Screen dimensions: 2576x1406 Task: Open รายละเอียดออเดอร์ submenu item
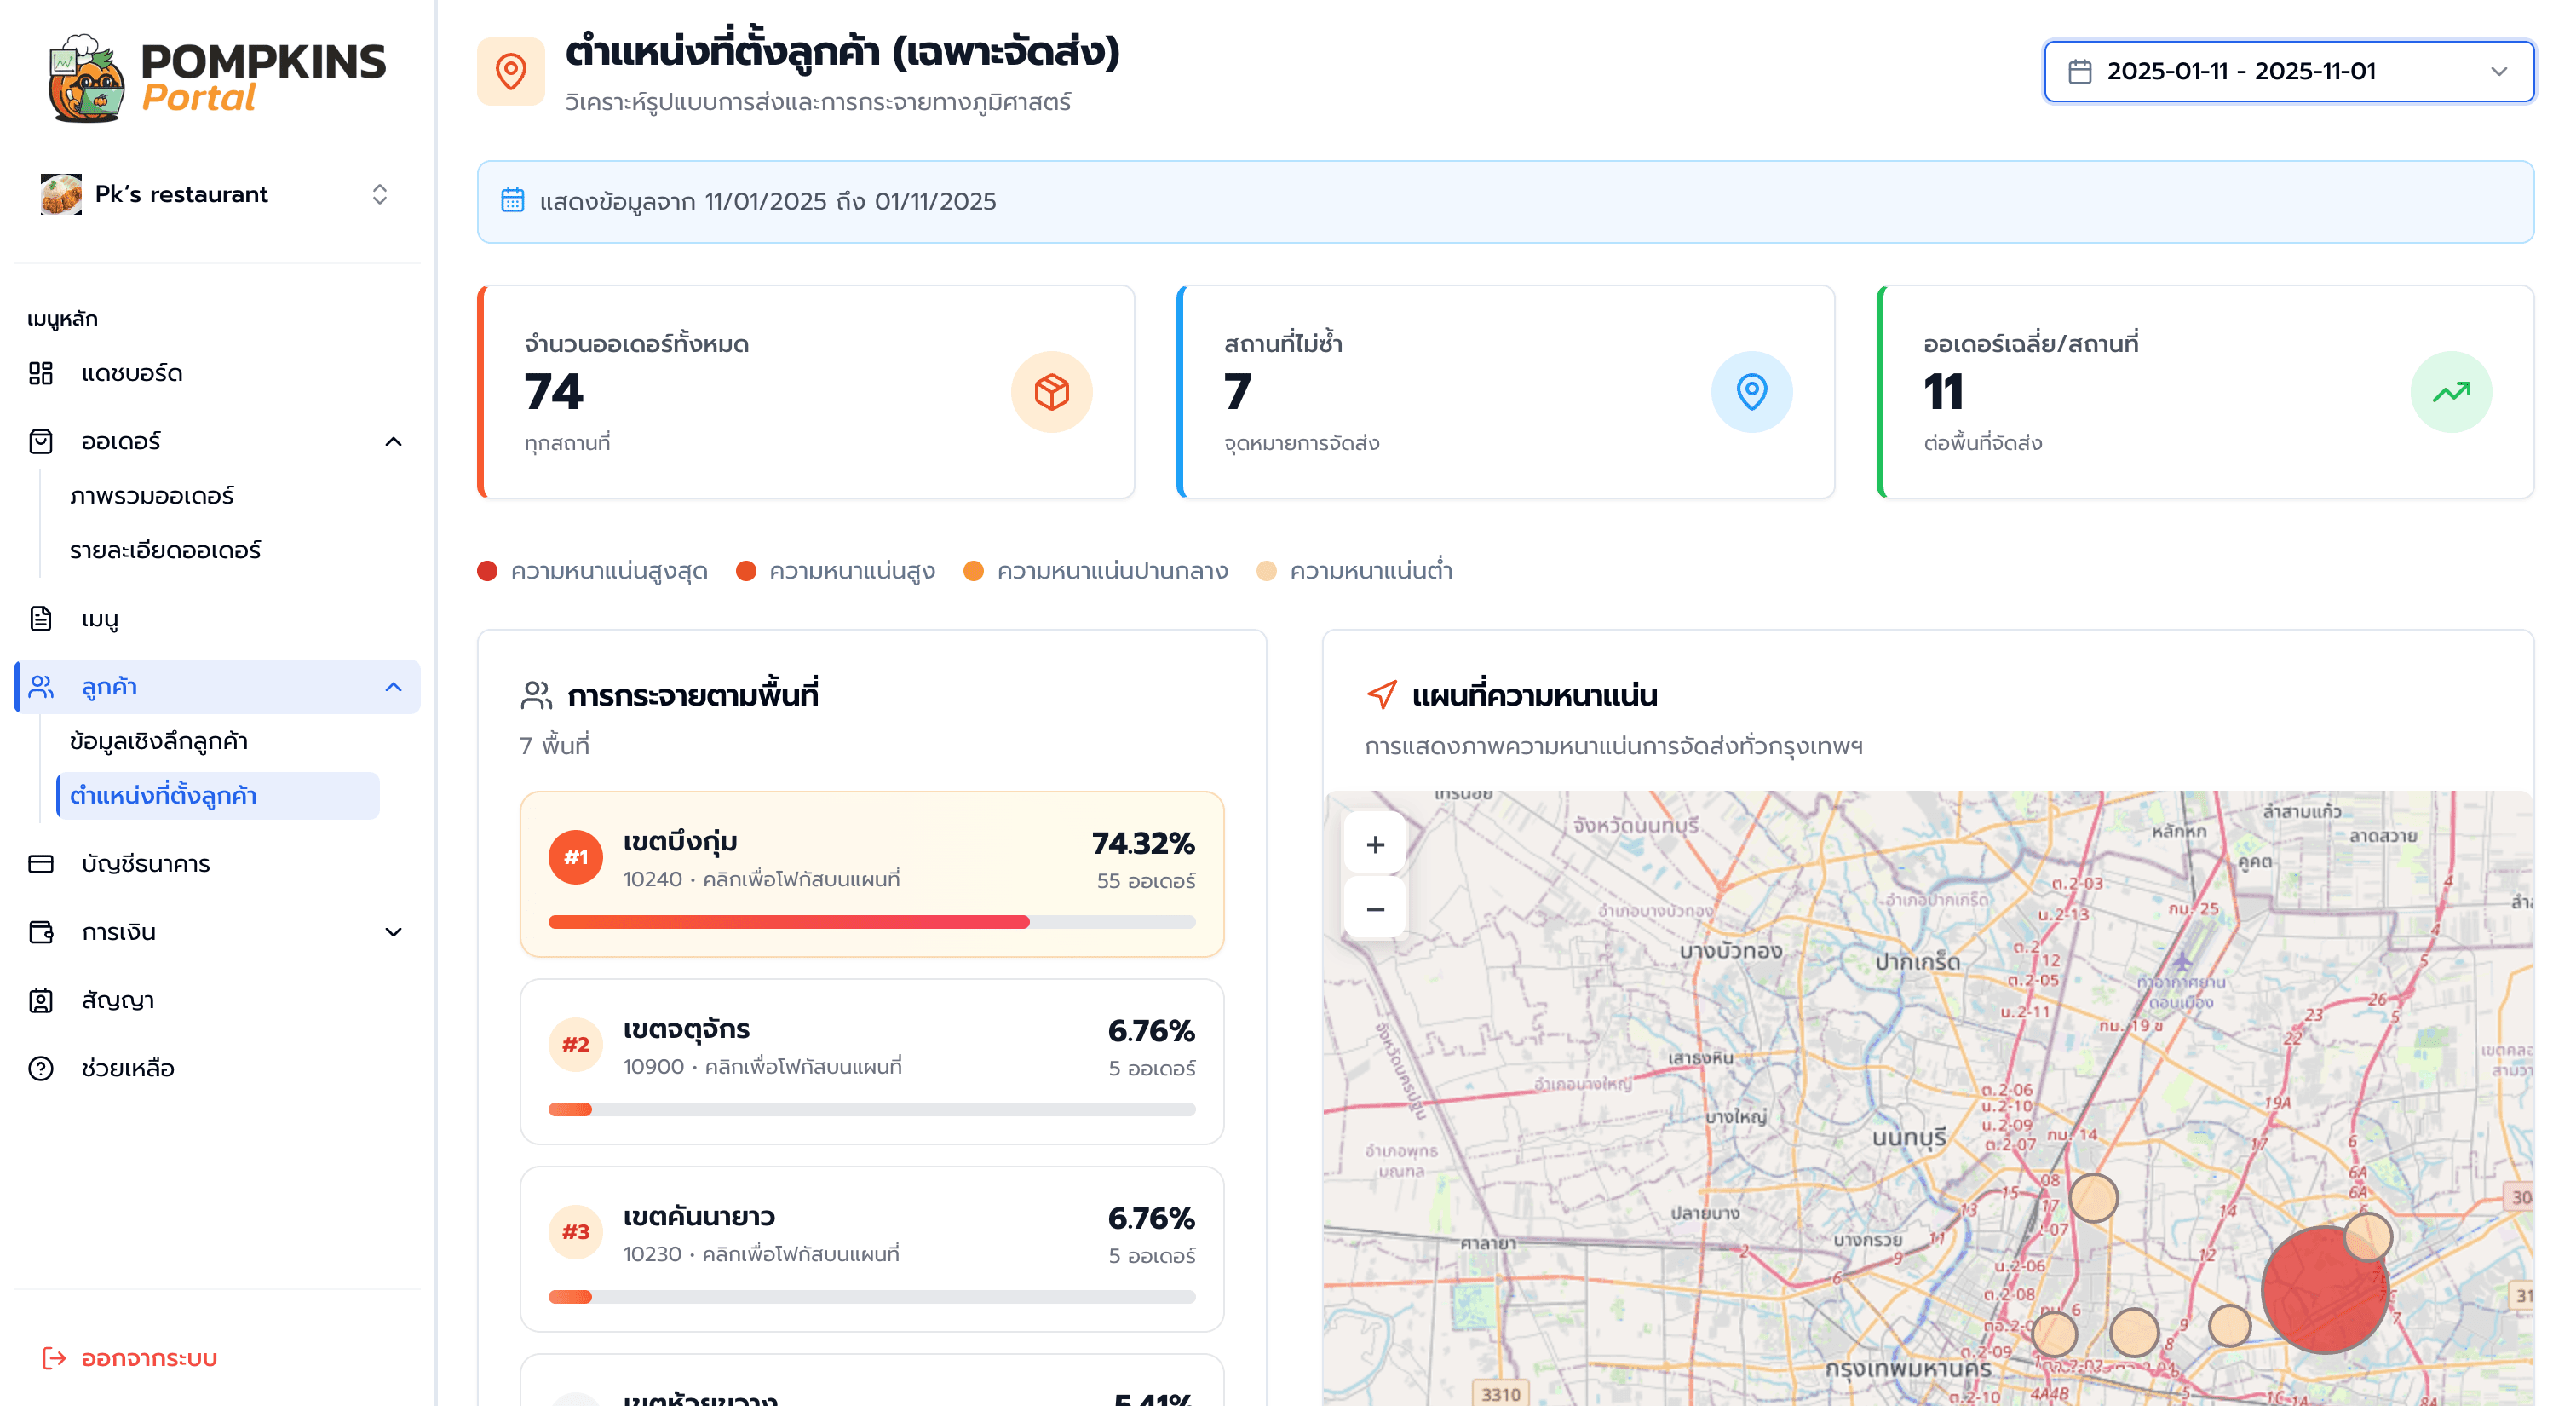pos(165,550)
